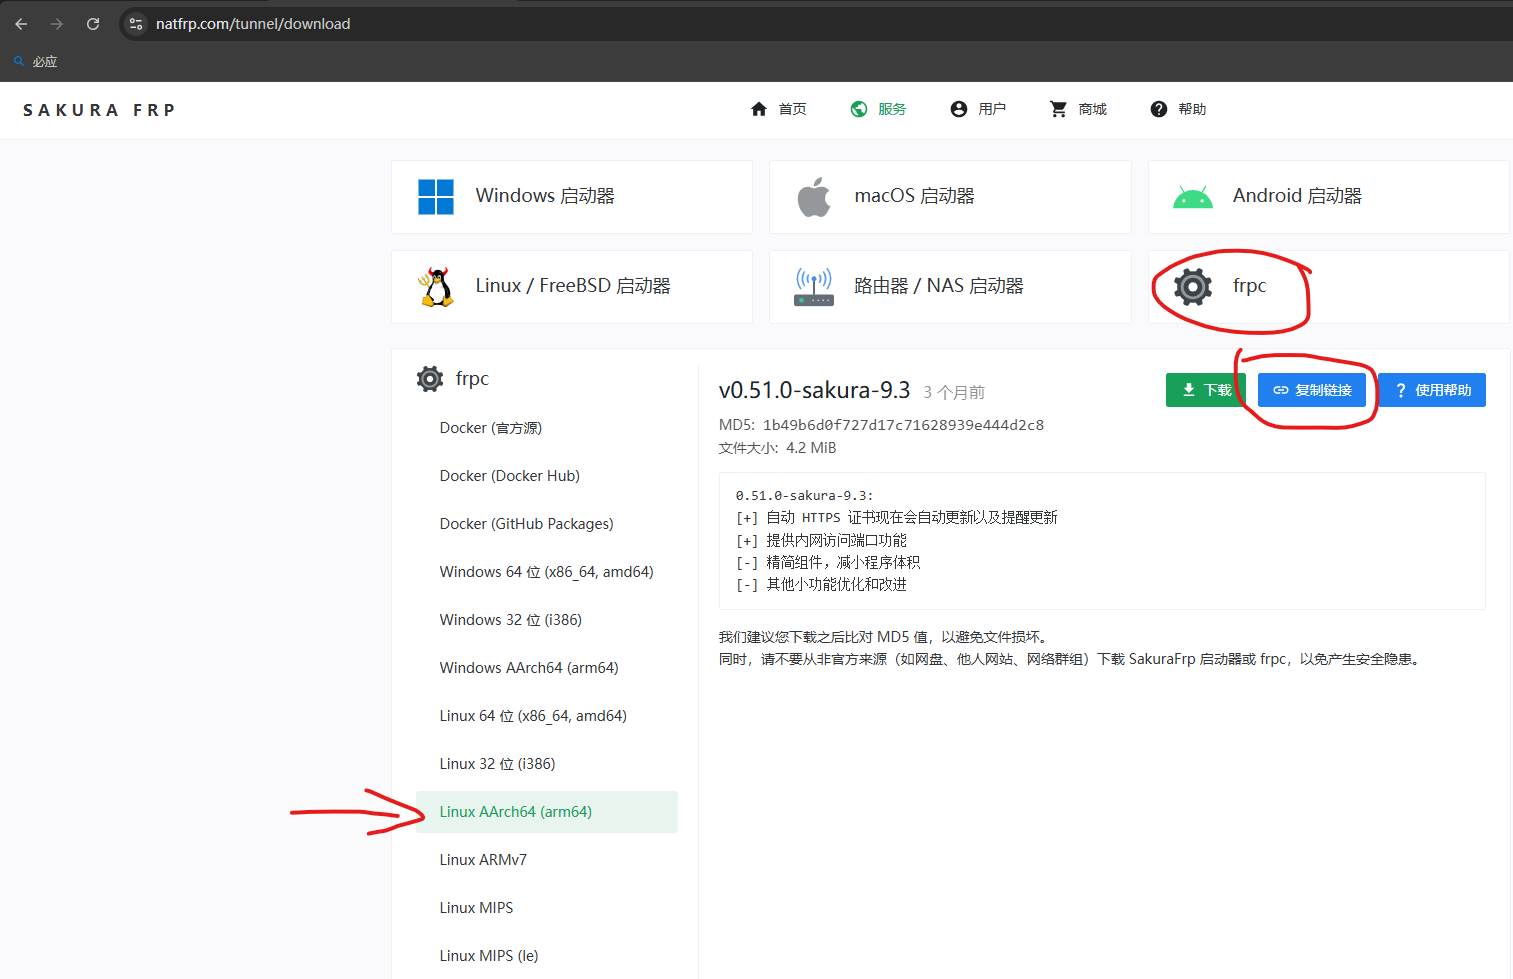Select Linux AArch64 (arm64) entry
Viewport: 1513px width, 979px height.
(547, 812)
